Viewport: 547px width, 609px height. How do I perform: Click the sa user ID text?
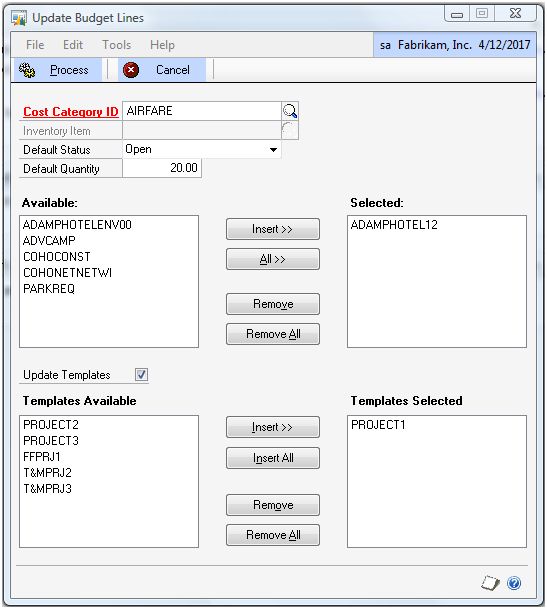point(385,45)
